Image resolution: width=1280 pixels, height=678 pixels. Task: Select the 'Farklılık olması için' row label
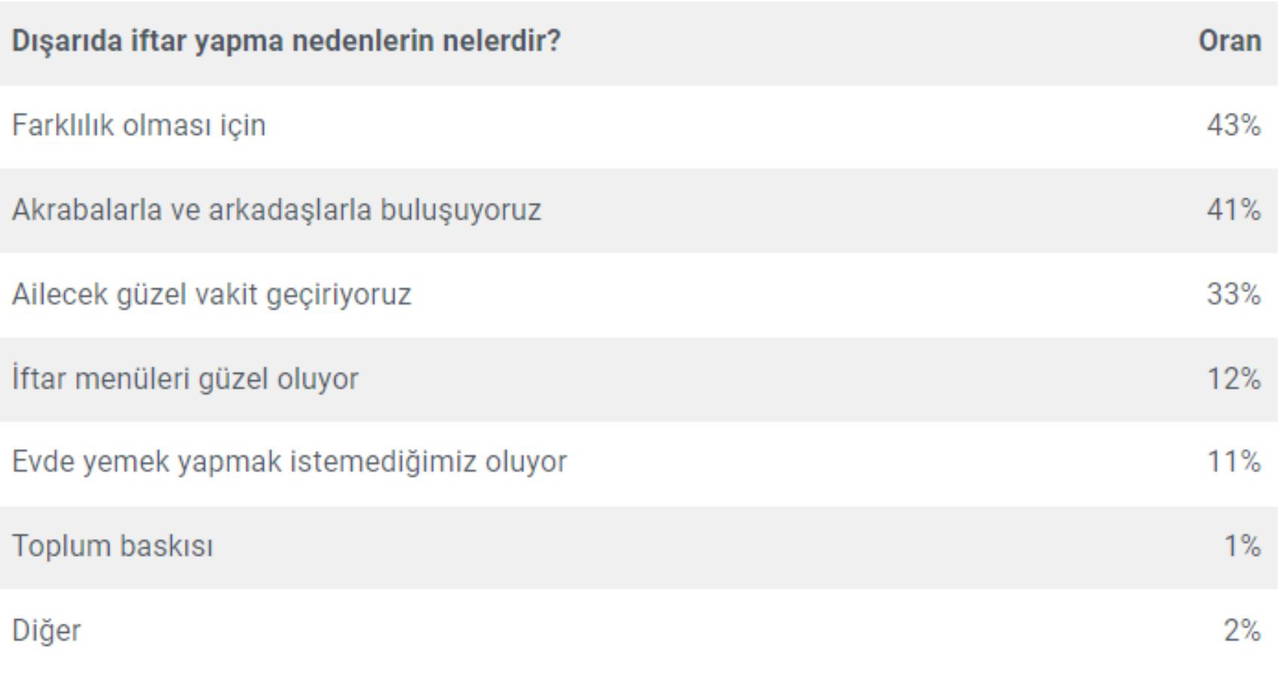pyautogui.click(x=139, y=126)
